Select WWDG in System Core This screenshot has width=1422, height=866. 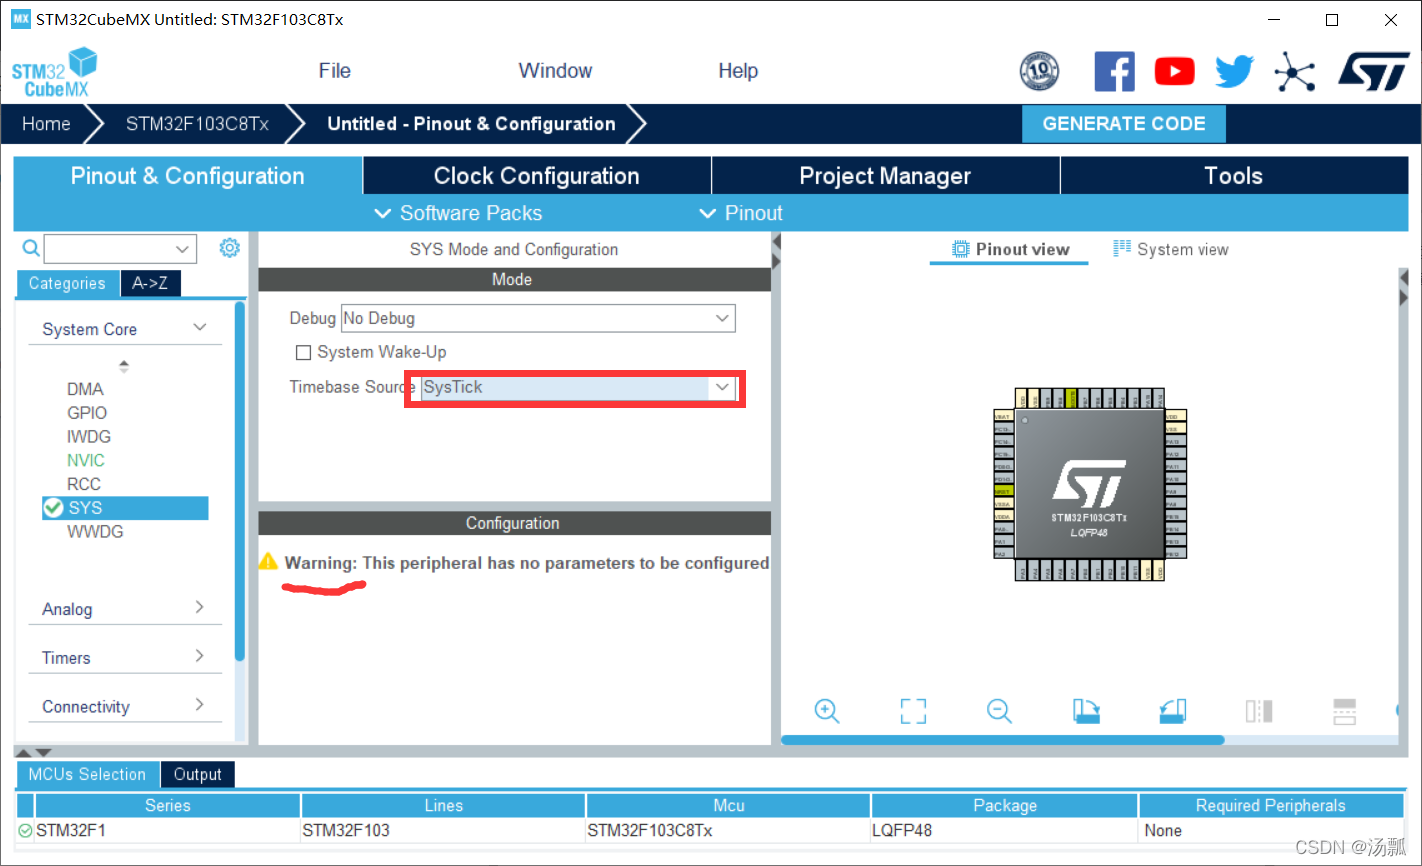click(95, 532)
